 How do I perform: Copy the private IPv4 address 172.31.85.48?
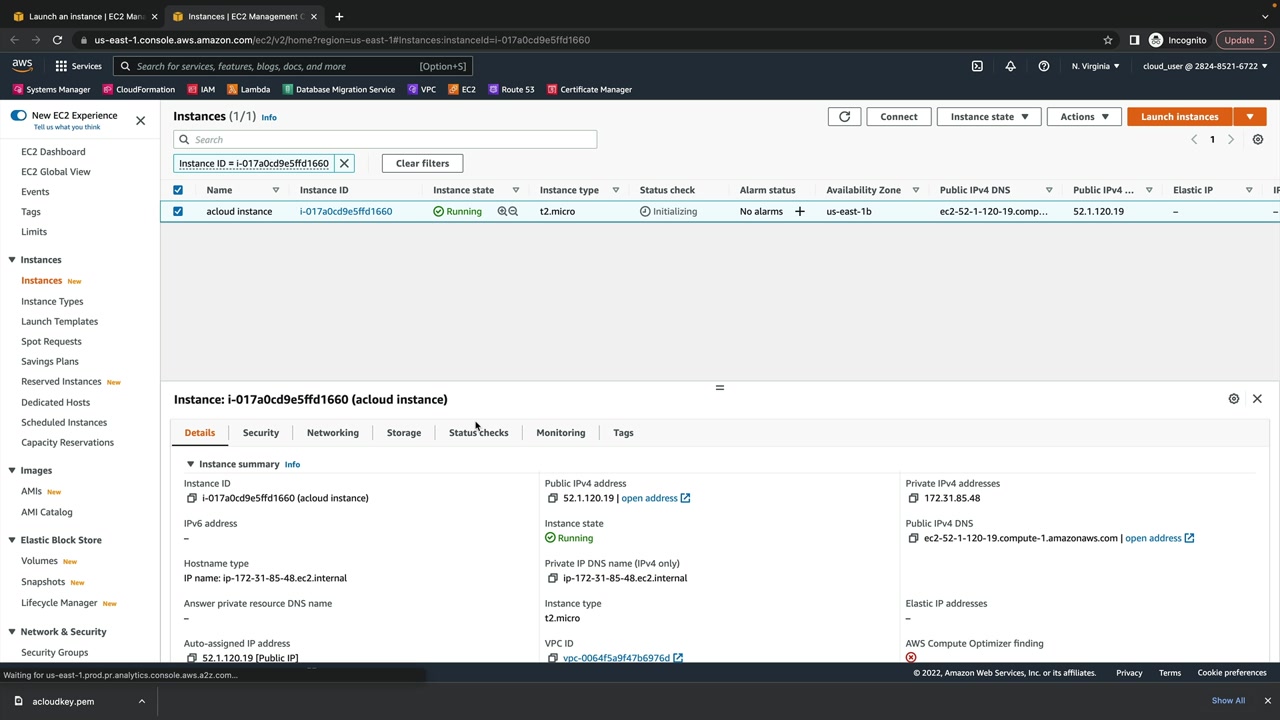click(x=914, y=498)
